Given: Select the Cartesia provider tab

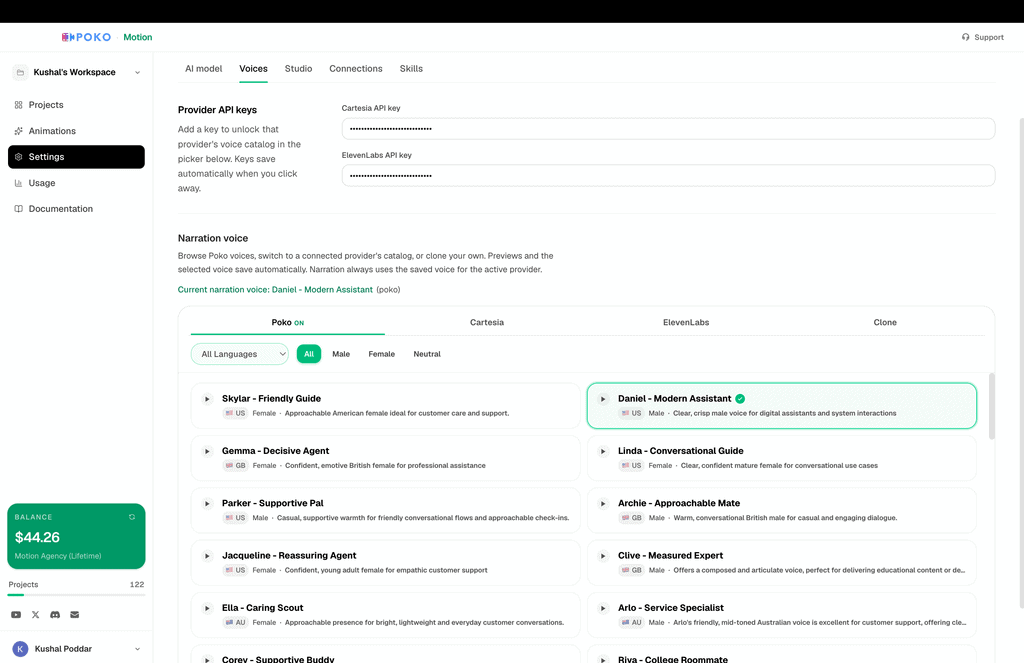Looking at the screenshot, I should 487,323.
